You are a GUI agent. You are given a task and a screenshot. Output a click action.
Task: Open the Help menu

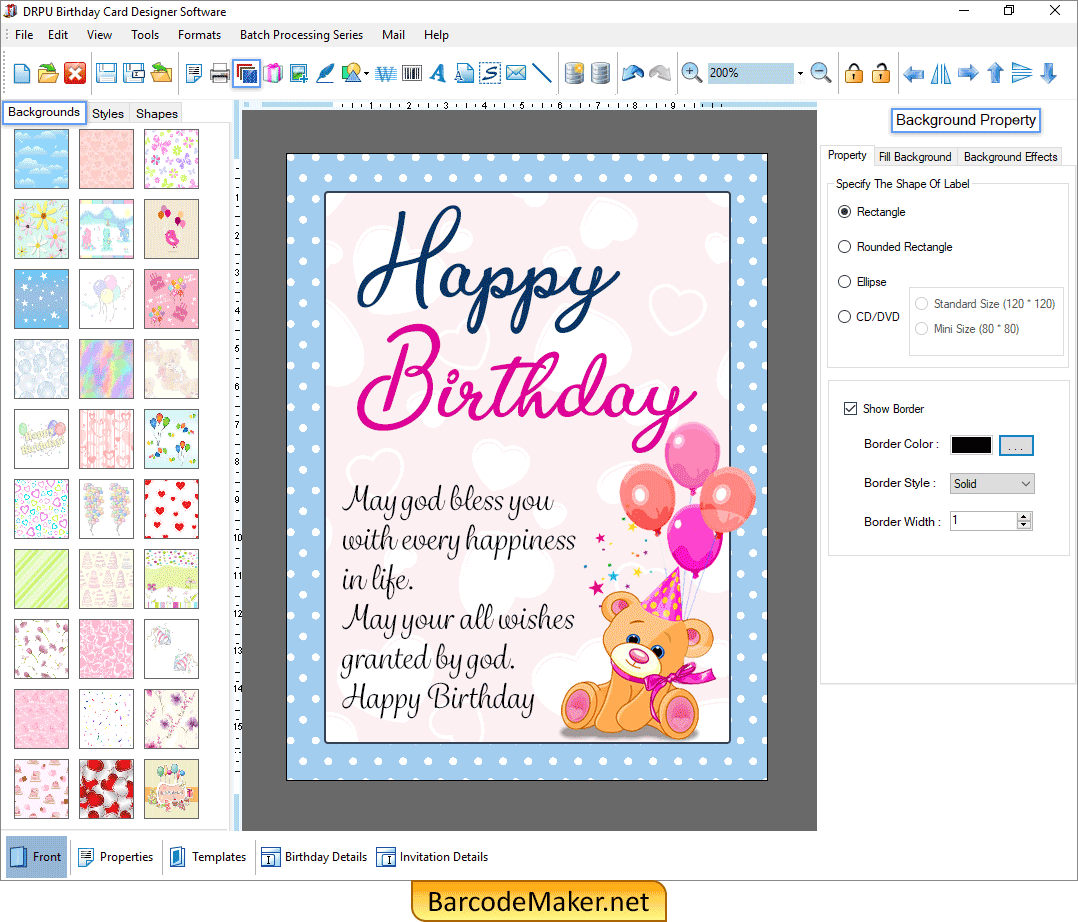(x=436, y=35)
